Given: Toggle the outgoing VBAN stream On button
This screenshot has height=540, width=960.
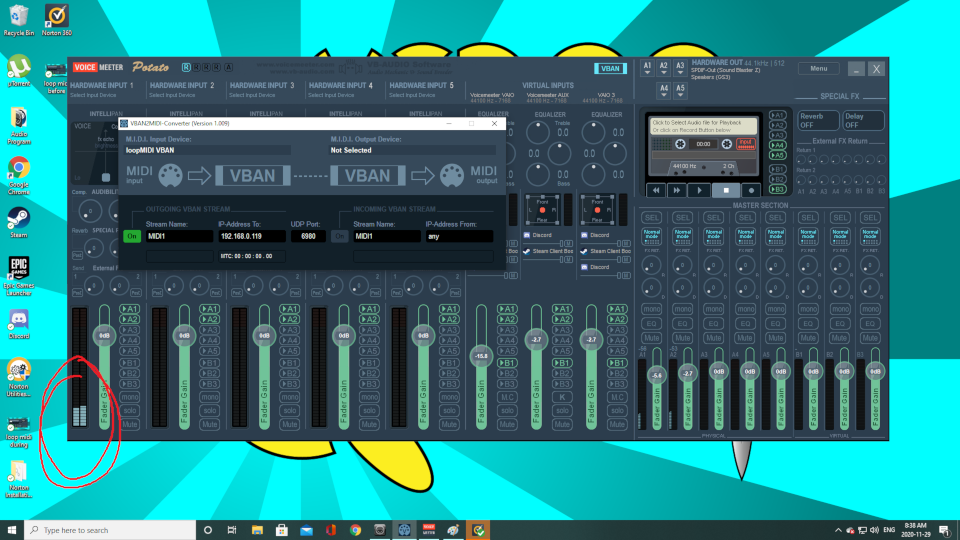Looking at the screenshot, I should 132,236.
